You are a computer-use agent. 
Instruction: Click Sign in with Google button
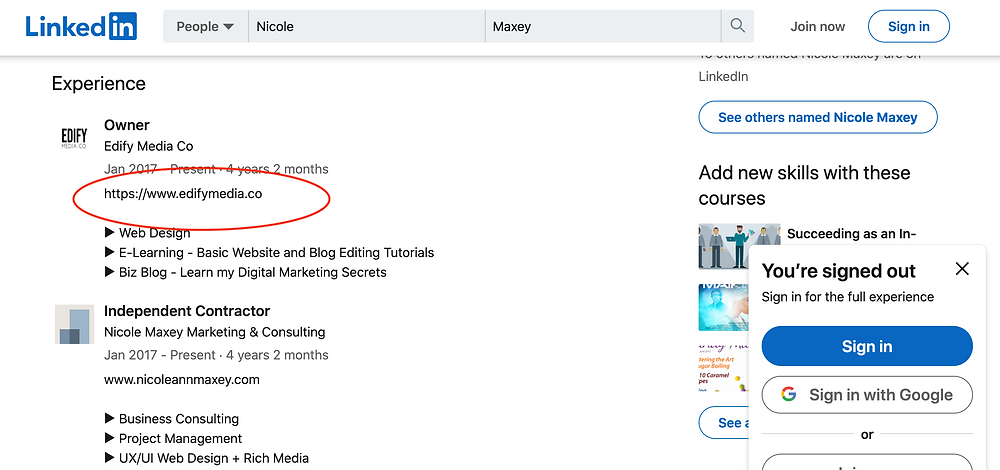pyautogui.click(x=867, y=395)
